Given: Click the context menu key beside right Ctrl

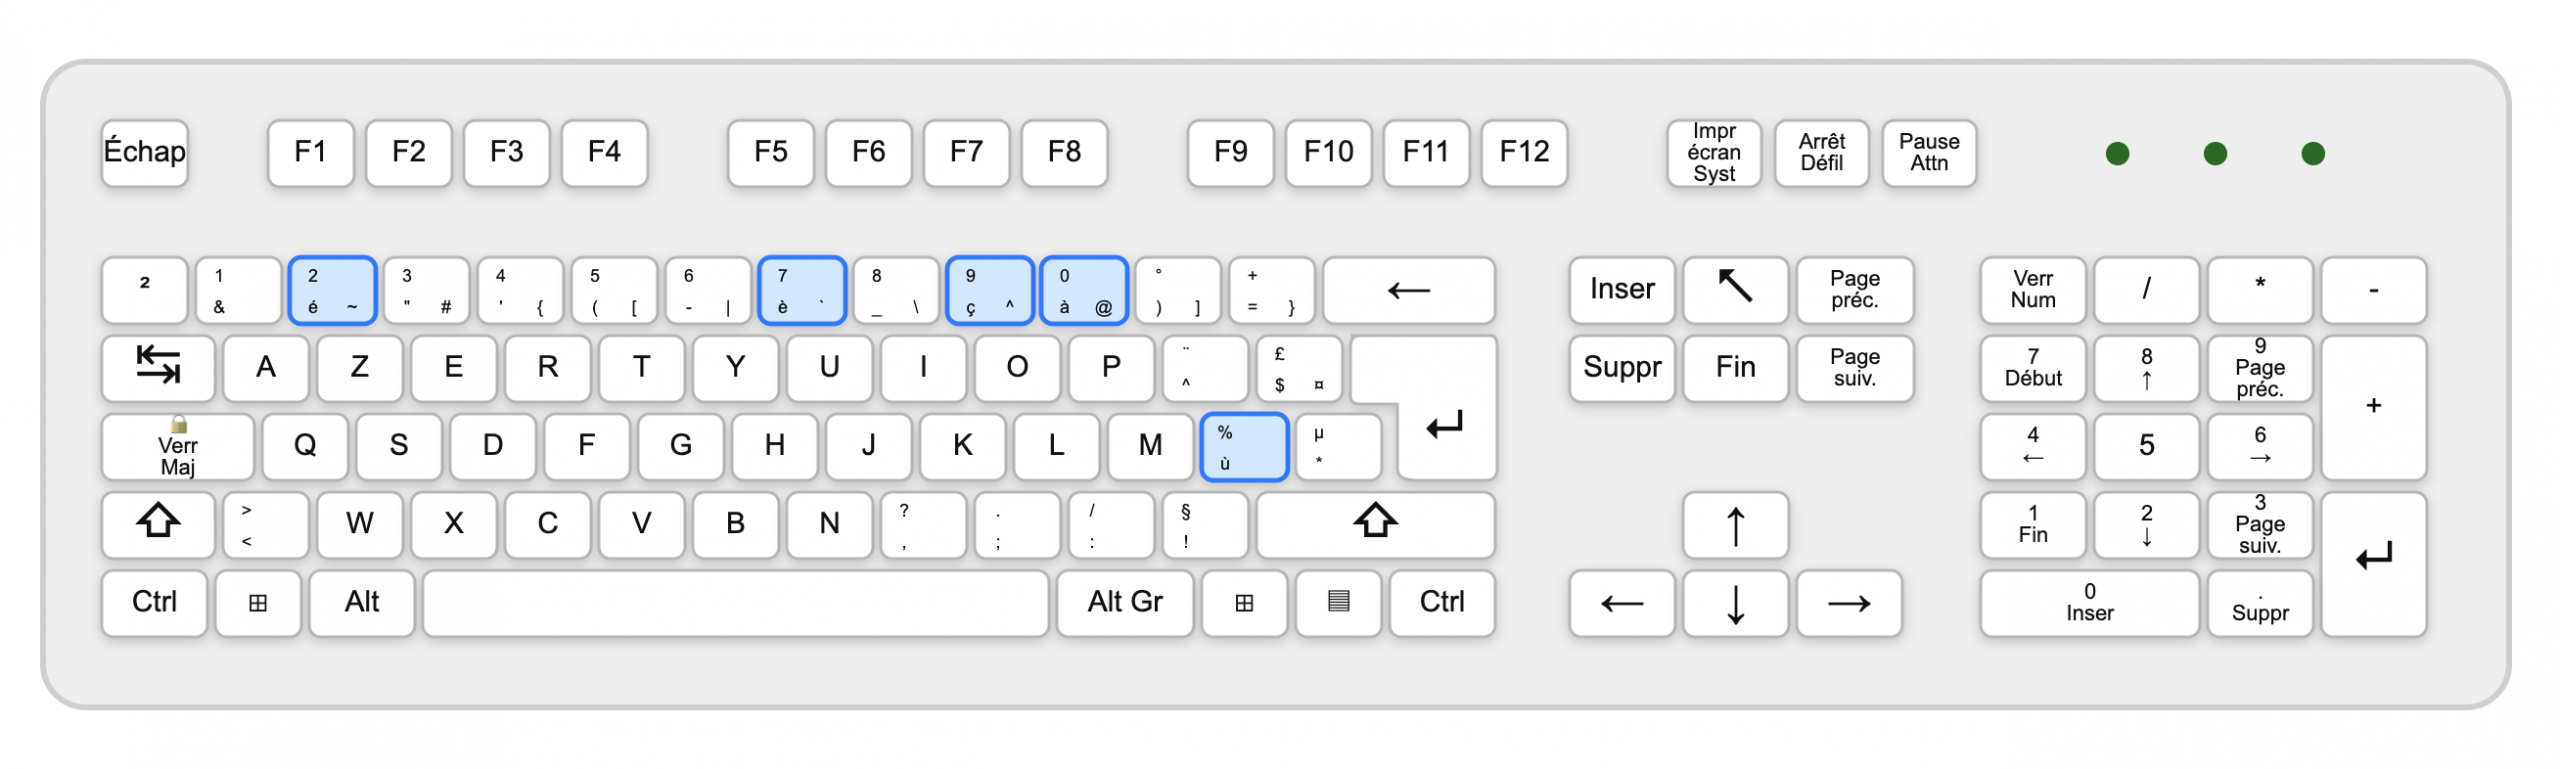Looking at the screenshot, I should pos(1338,602).
